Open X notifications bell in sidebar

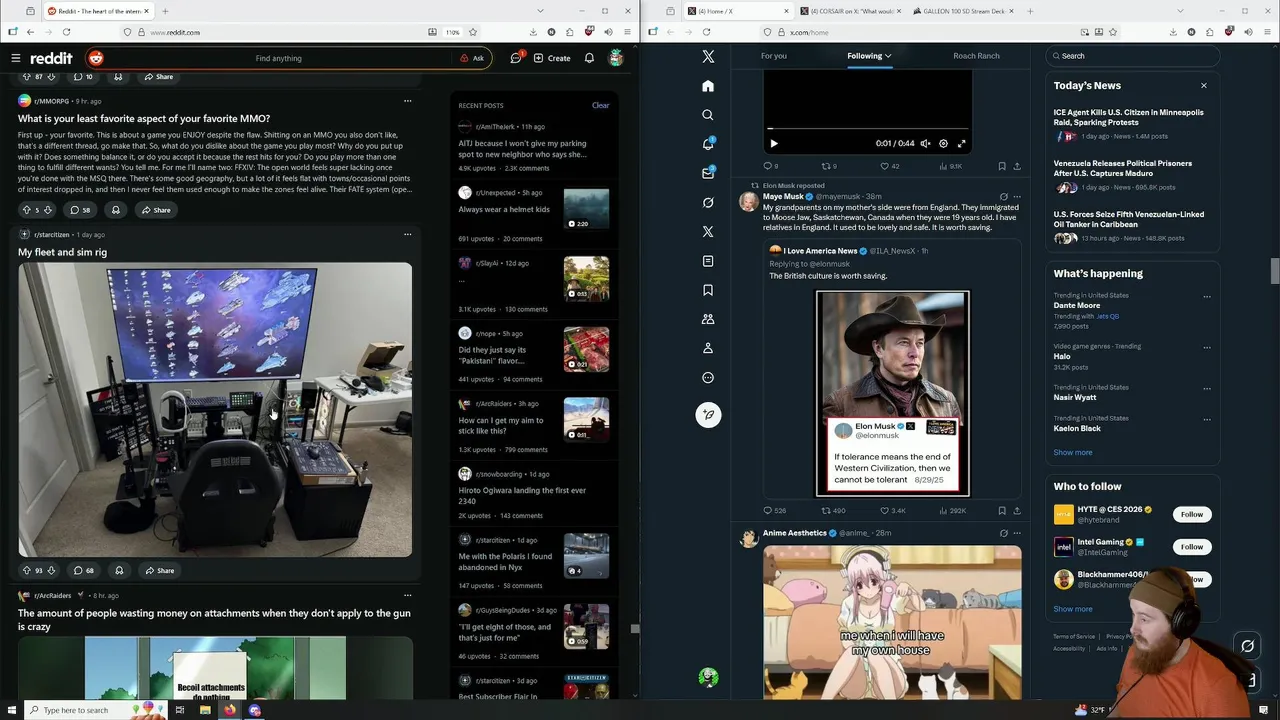click(x=708, y=144)
